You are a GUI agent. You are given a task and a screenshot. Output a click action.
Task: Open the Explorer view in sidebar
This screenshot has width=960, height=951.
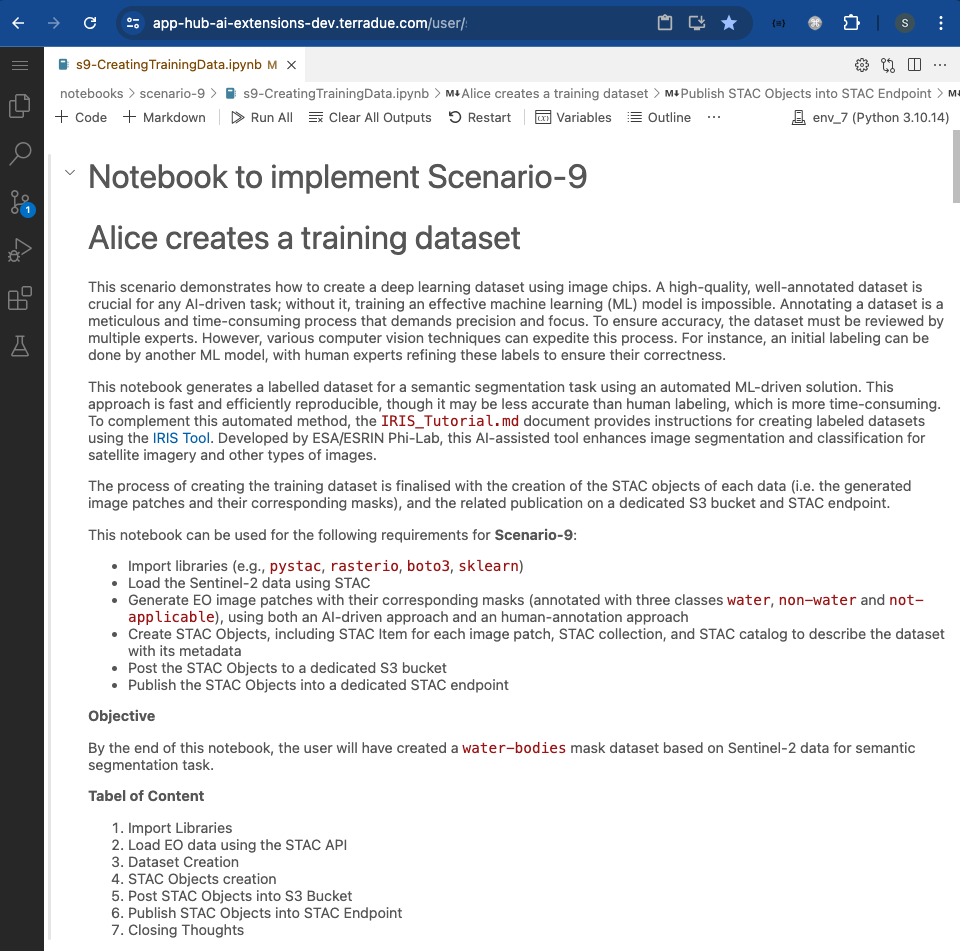point(20,106)
